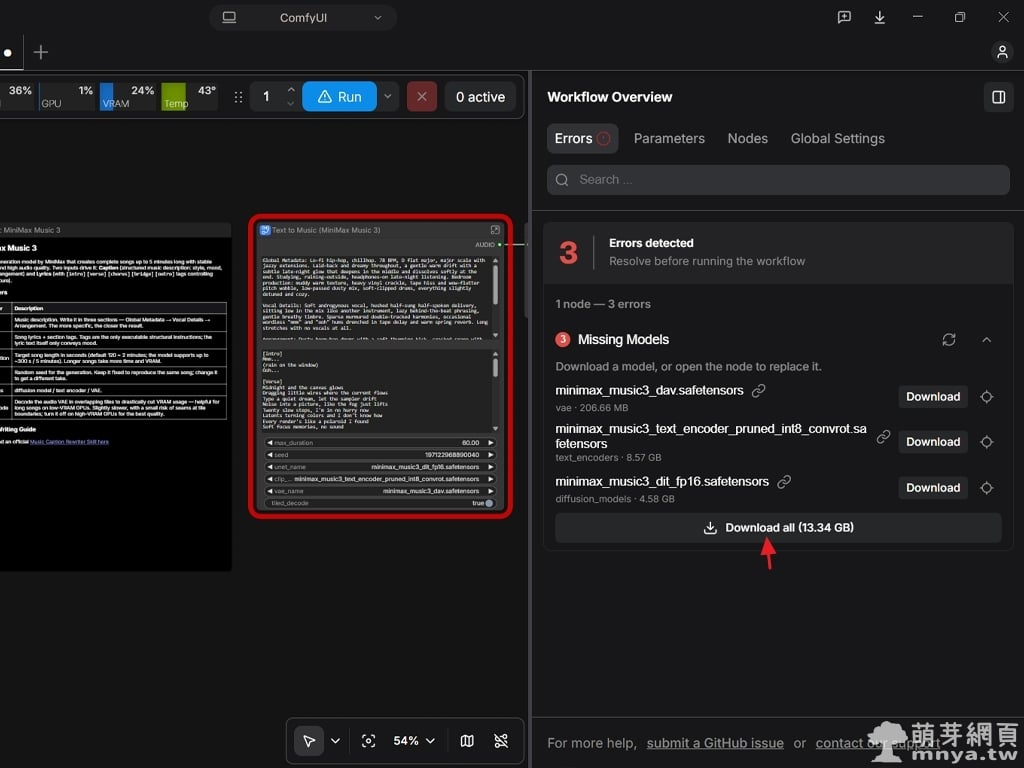Open the user account icon
1024x768 pixels.
pyautogui.click(x=1002, y=52)
